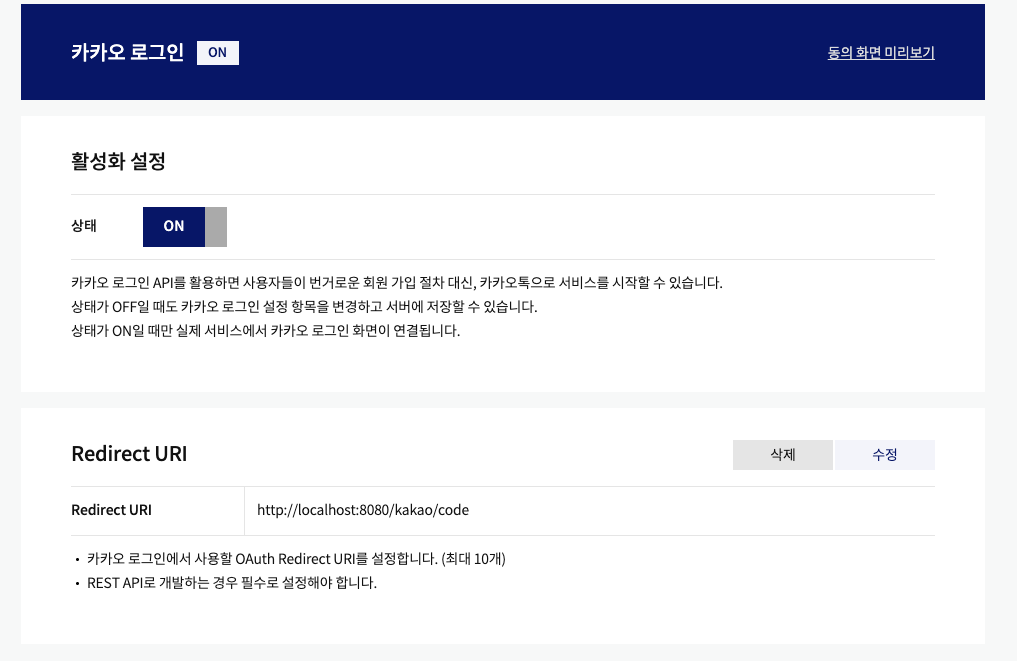Click the bullet starting REST API로 개발하는 경우

click(232, 583)
